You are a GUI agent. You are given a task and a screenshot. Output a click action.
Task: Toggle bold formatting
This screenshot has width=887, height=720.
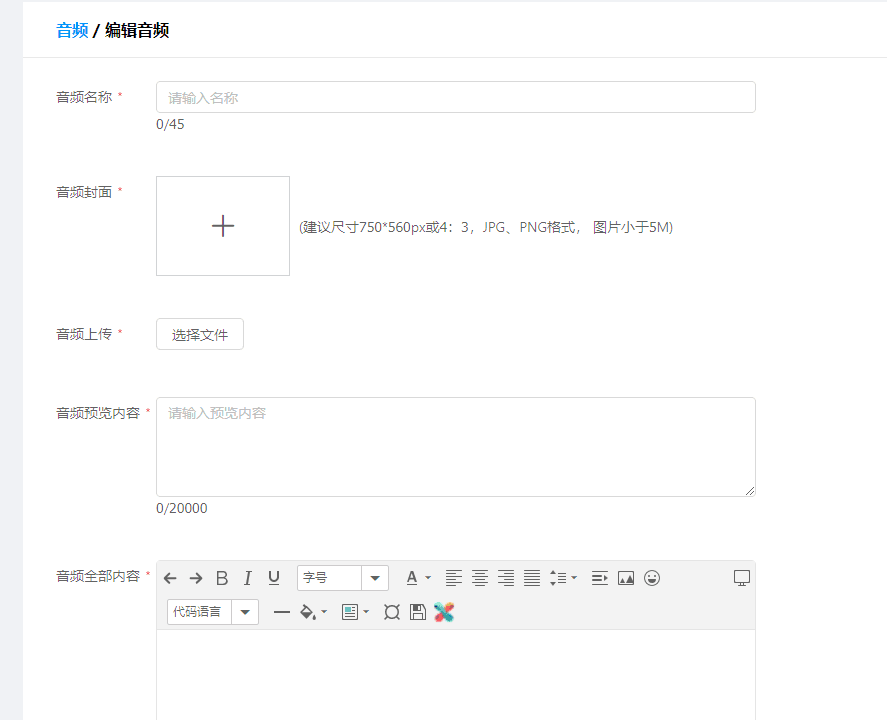222,578
